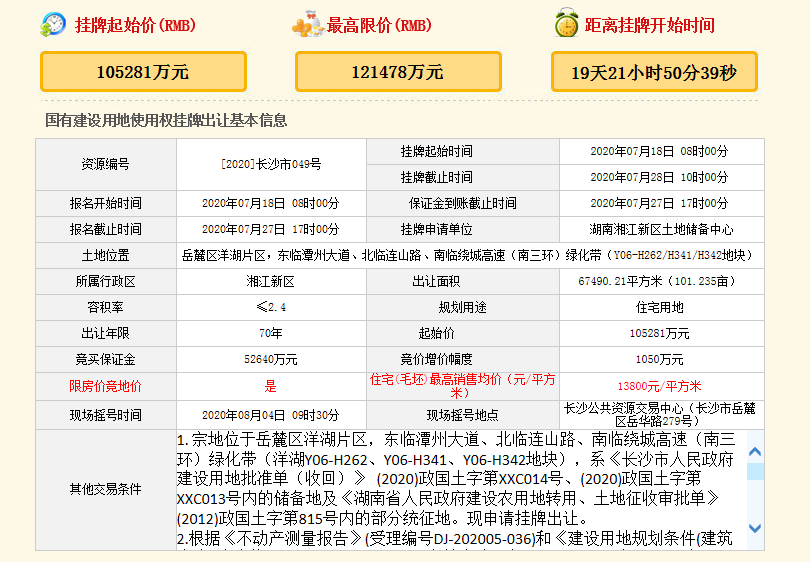This screenshot has height=562, width=810.
Task: Click the 竞价增价幅度 label cell
Action: [463, 360]
